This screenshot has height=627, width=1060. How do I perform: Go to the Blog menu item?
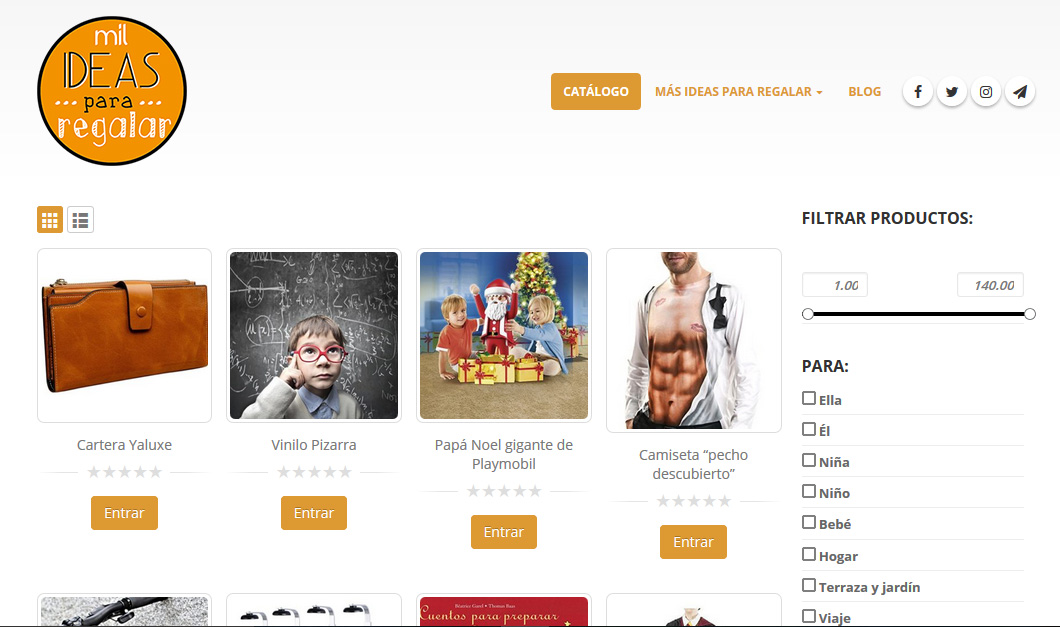pyautogui.click(x=865, y=91)
